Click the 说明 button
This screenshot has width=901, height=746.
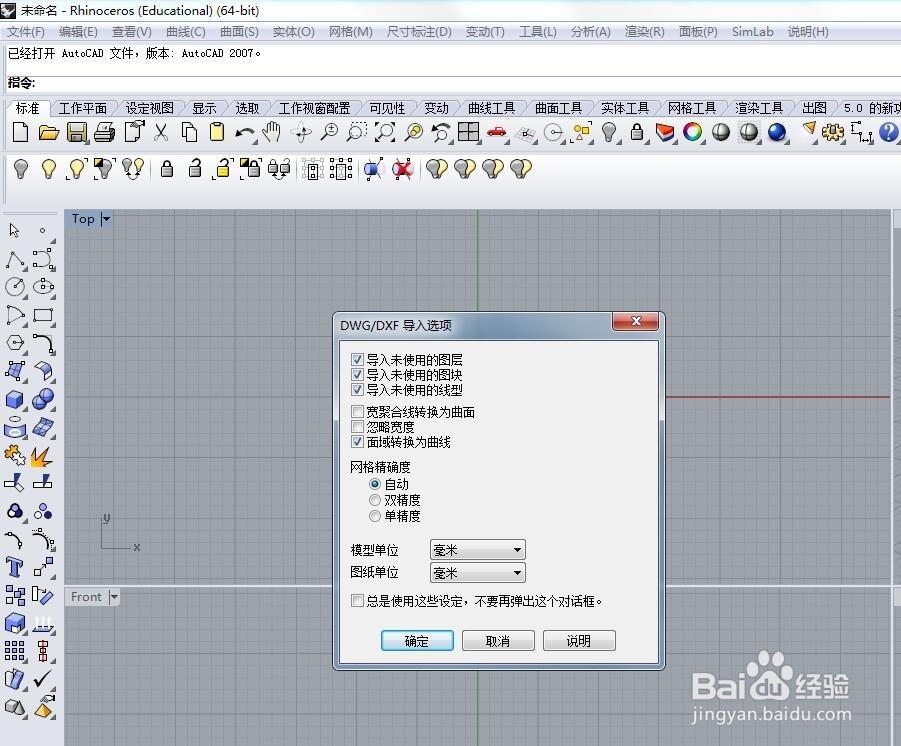[x=579, y=640]
